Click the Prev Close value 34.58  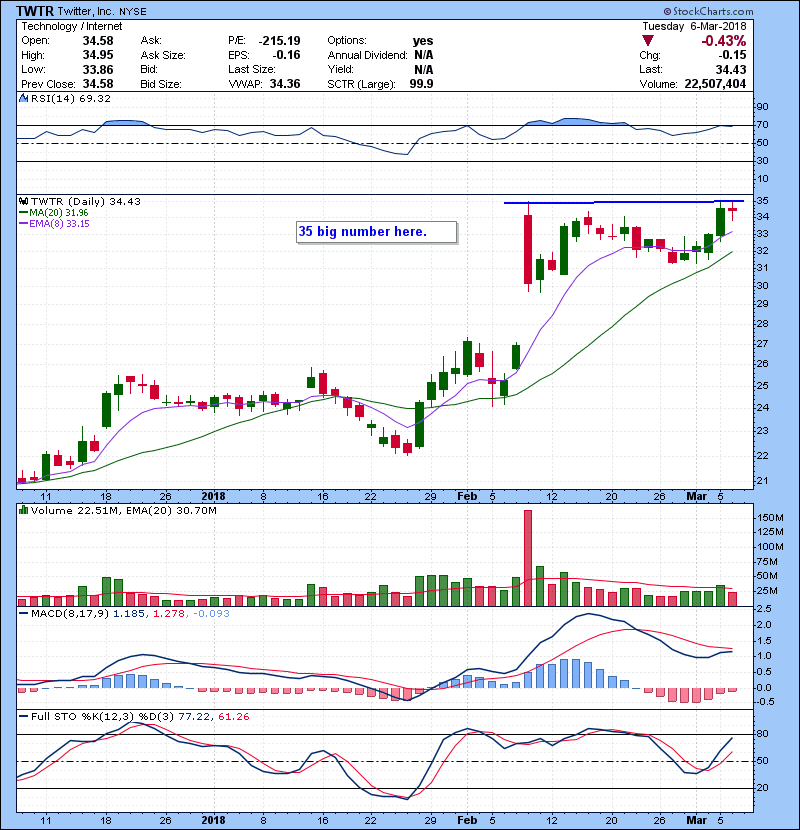(98, 84)
